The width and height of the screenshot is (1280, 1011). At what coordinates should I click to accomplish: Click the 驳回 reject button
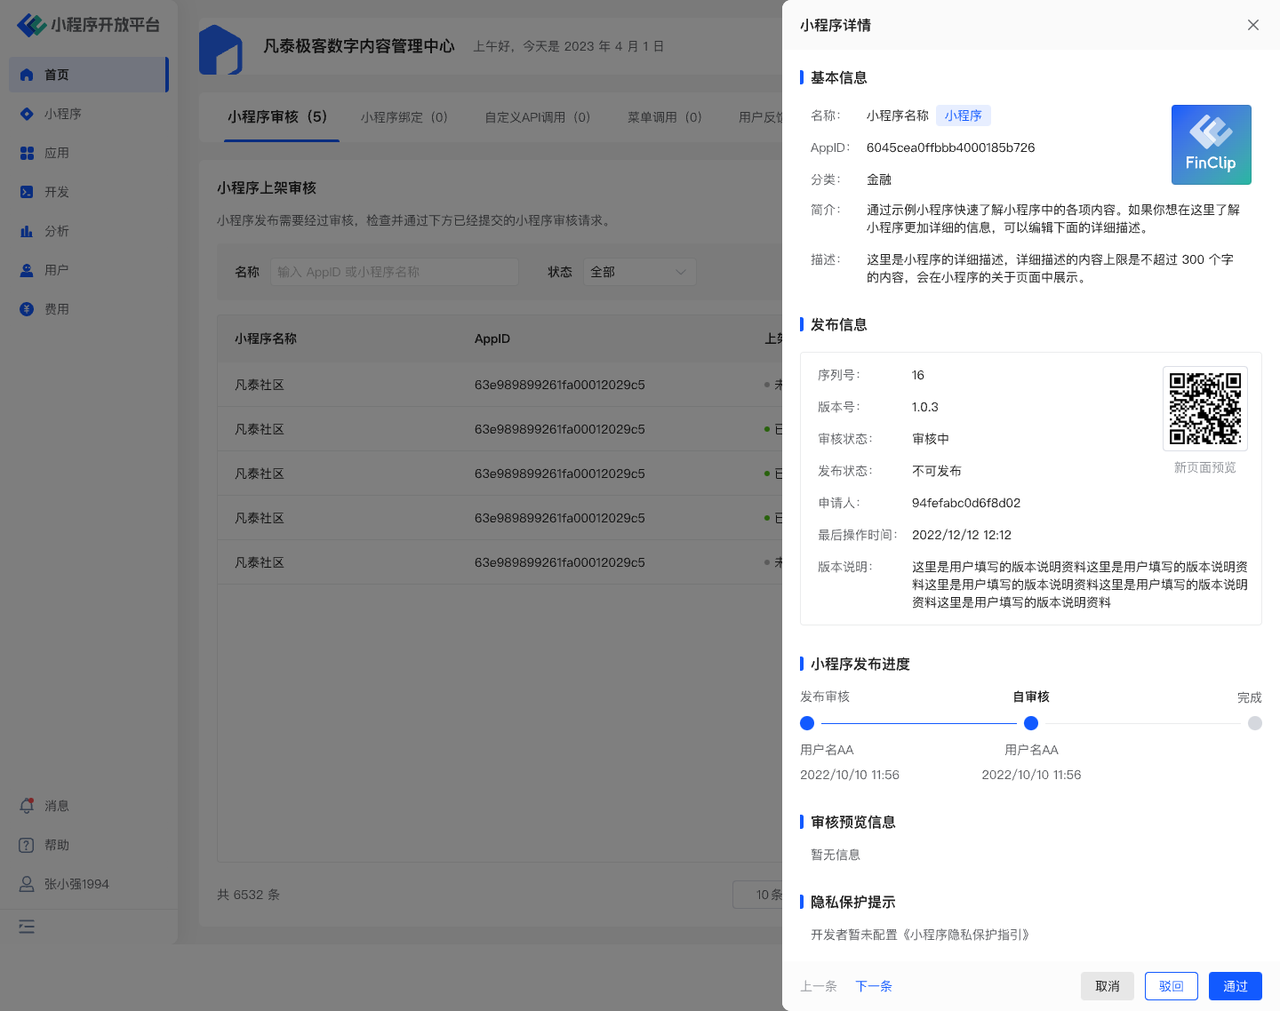[1171, 986]
